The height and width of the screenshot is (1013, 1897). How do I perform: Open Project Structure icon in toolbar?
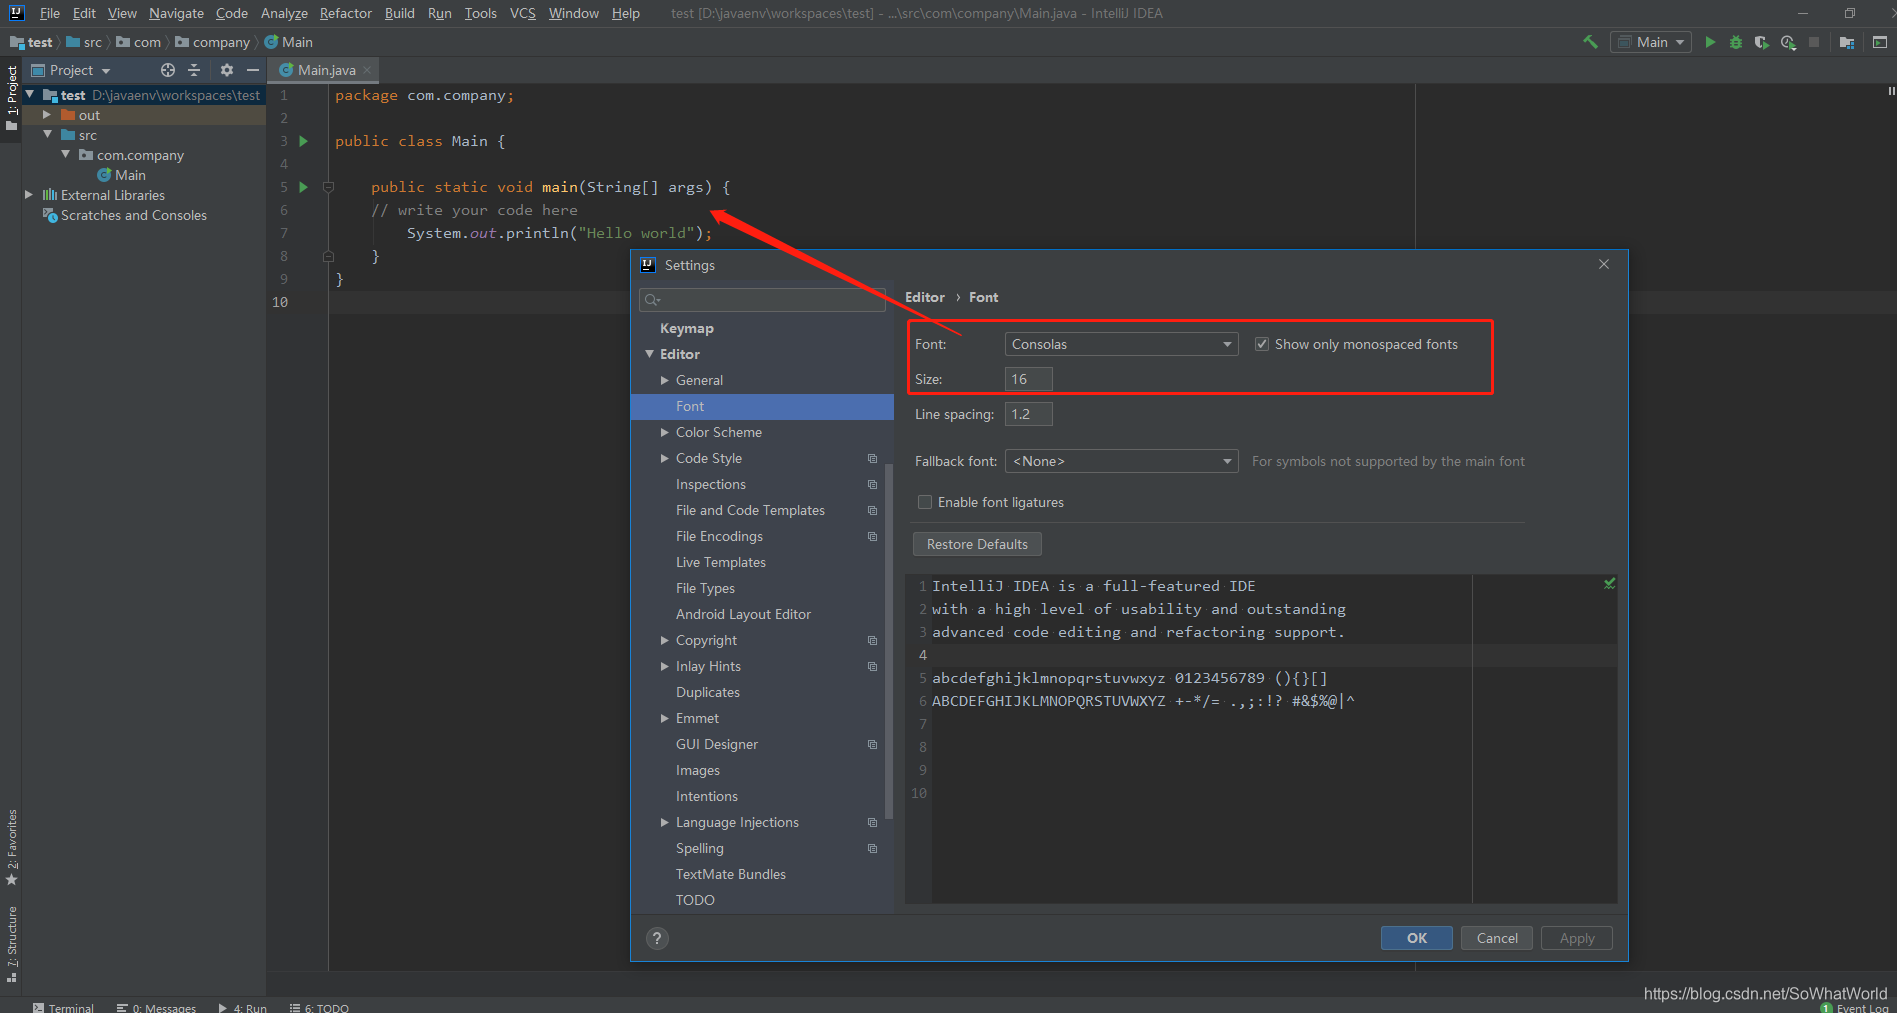(1847, 42)
